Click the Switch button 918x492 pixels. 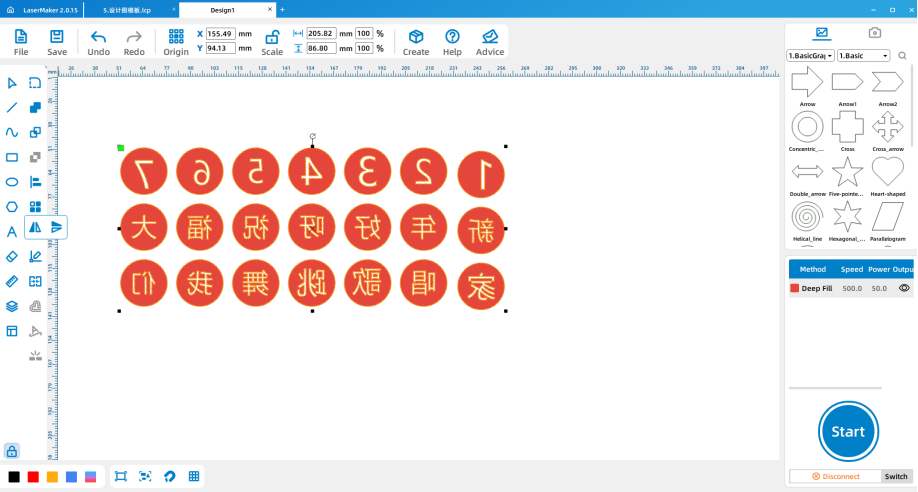click(896, 476)
